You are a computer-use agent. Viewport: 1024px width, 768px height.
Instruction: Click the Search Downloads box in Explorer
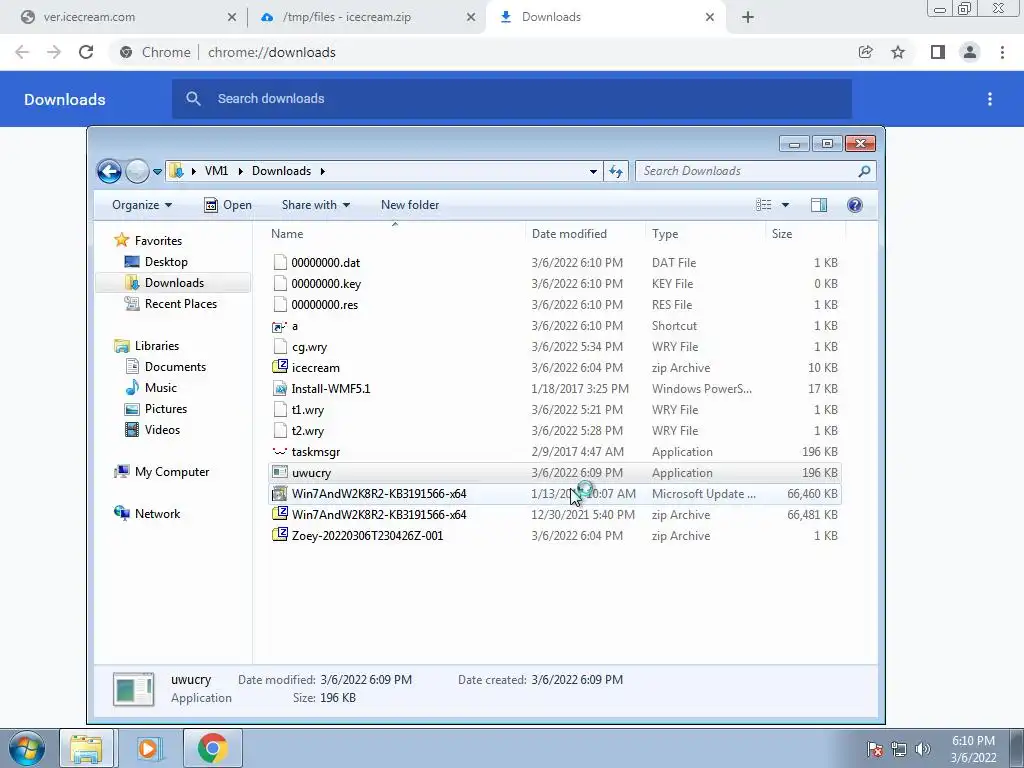[755, 171]
